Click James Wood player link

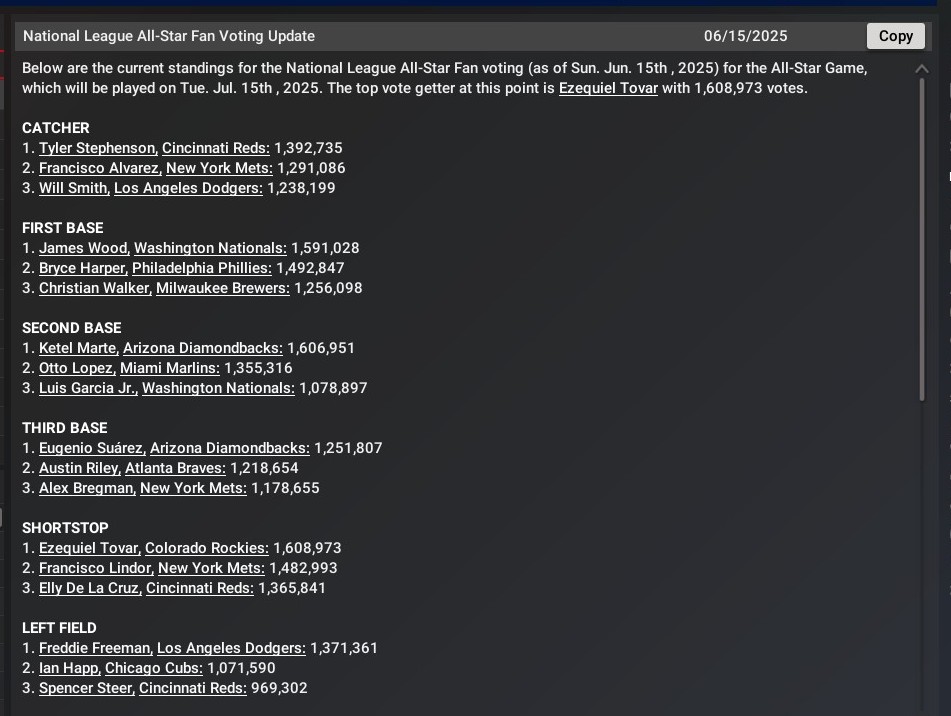[83, 248]
